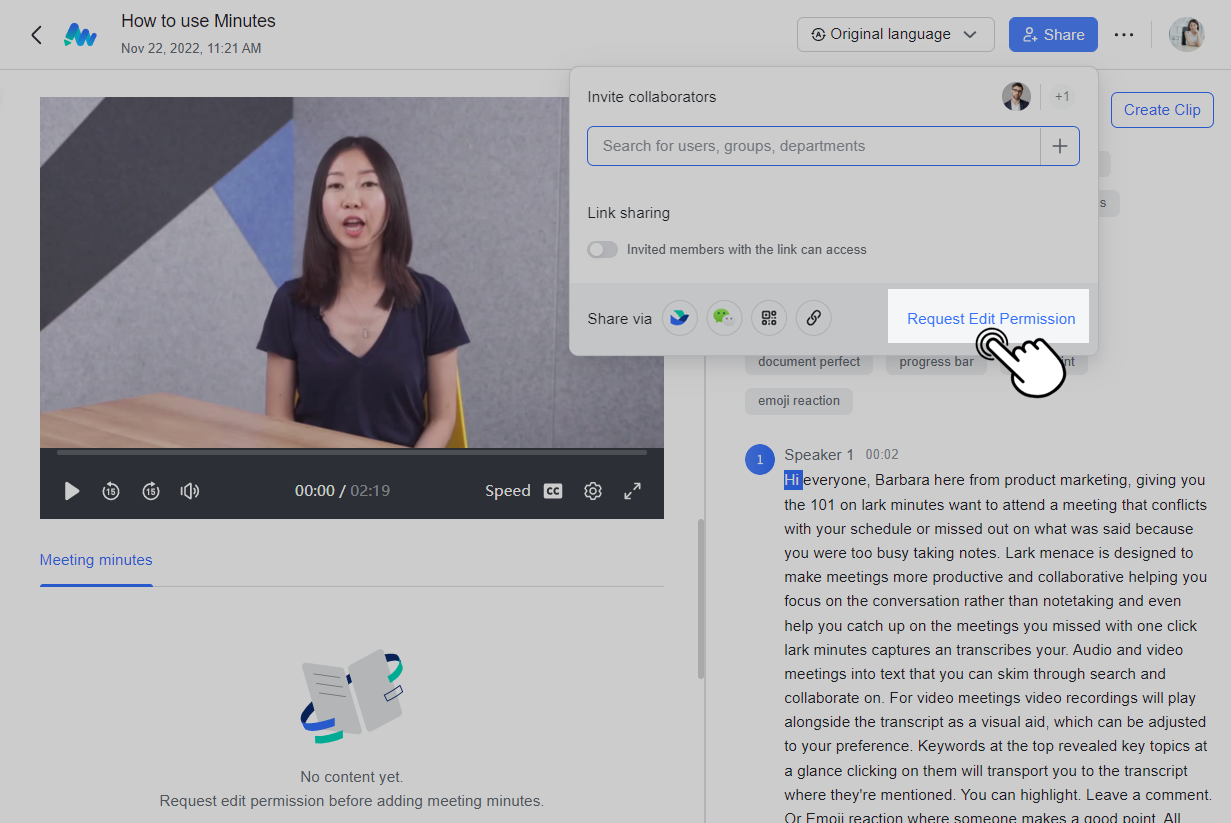This screenshot has width=1231, height=823.
Task: Share via WeChat icon
Action: [724, 318]
